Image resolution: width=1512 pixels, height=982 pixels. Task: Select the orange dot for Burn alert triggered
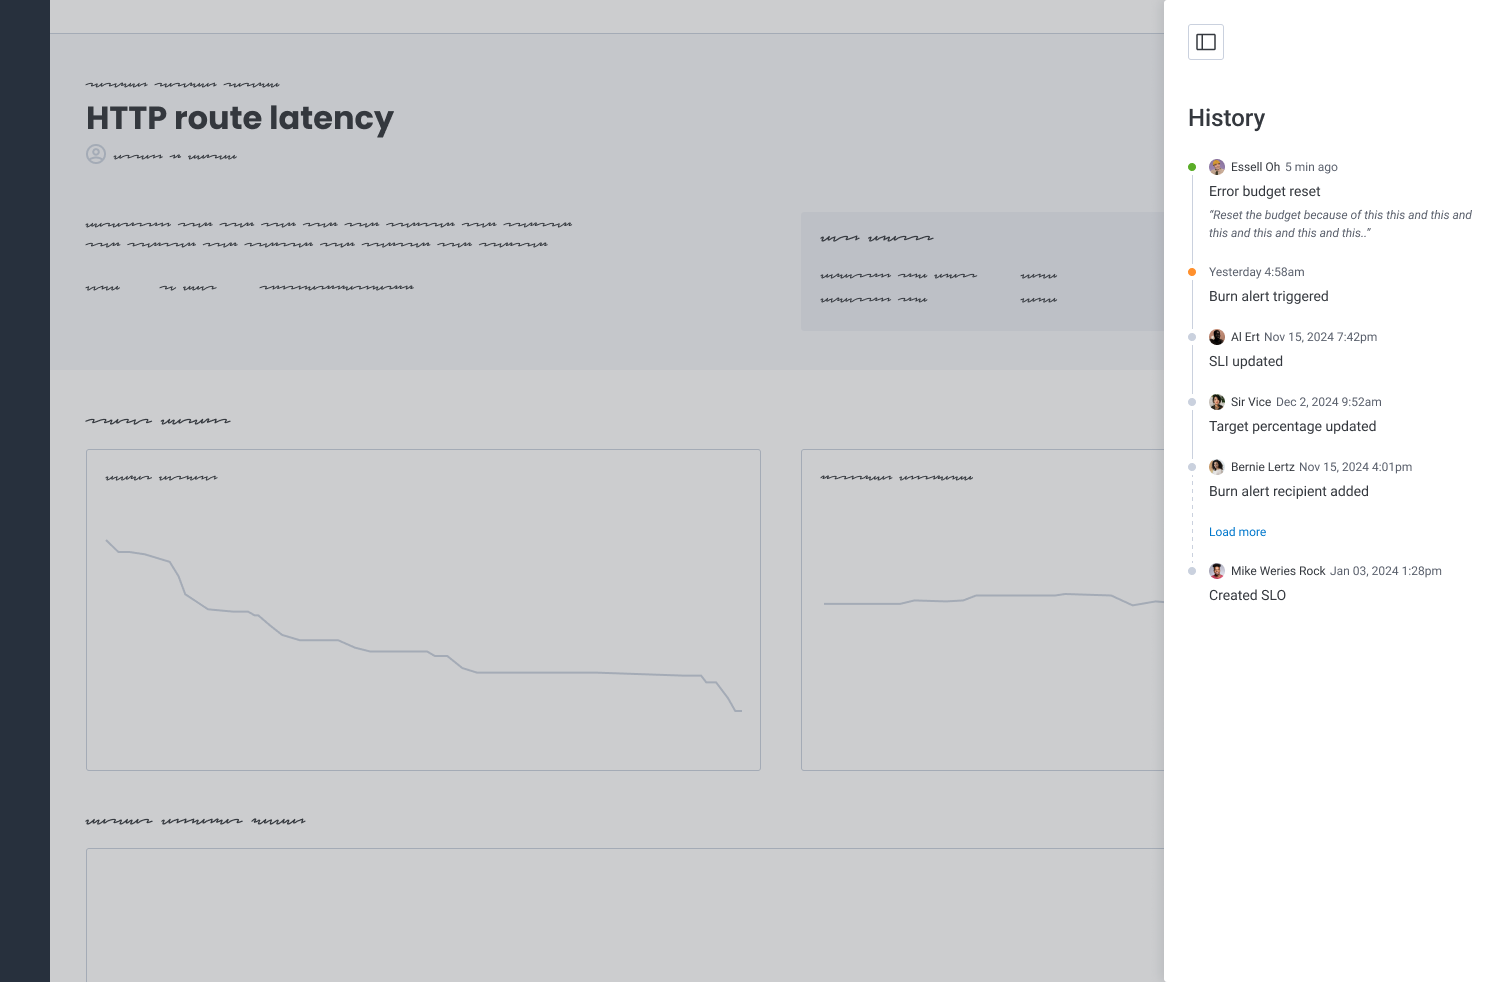1191,272
